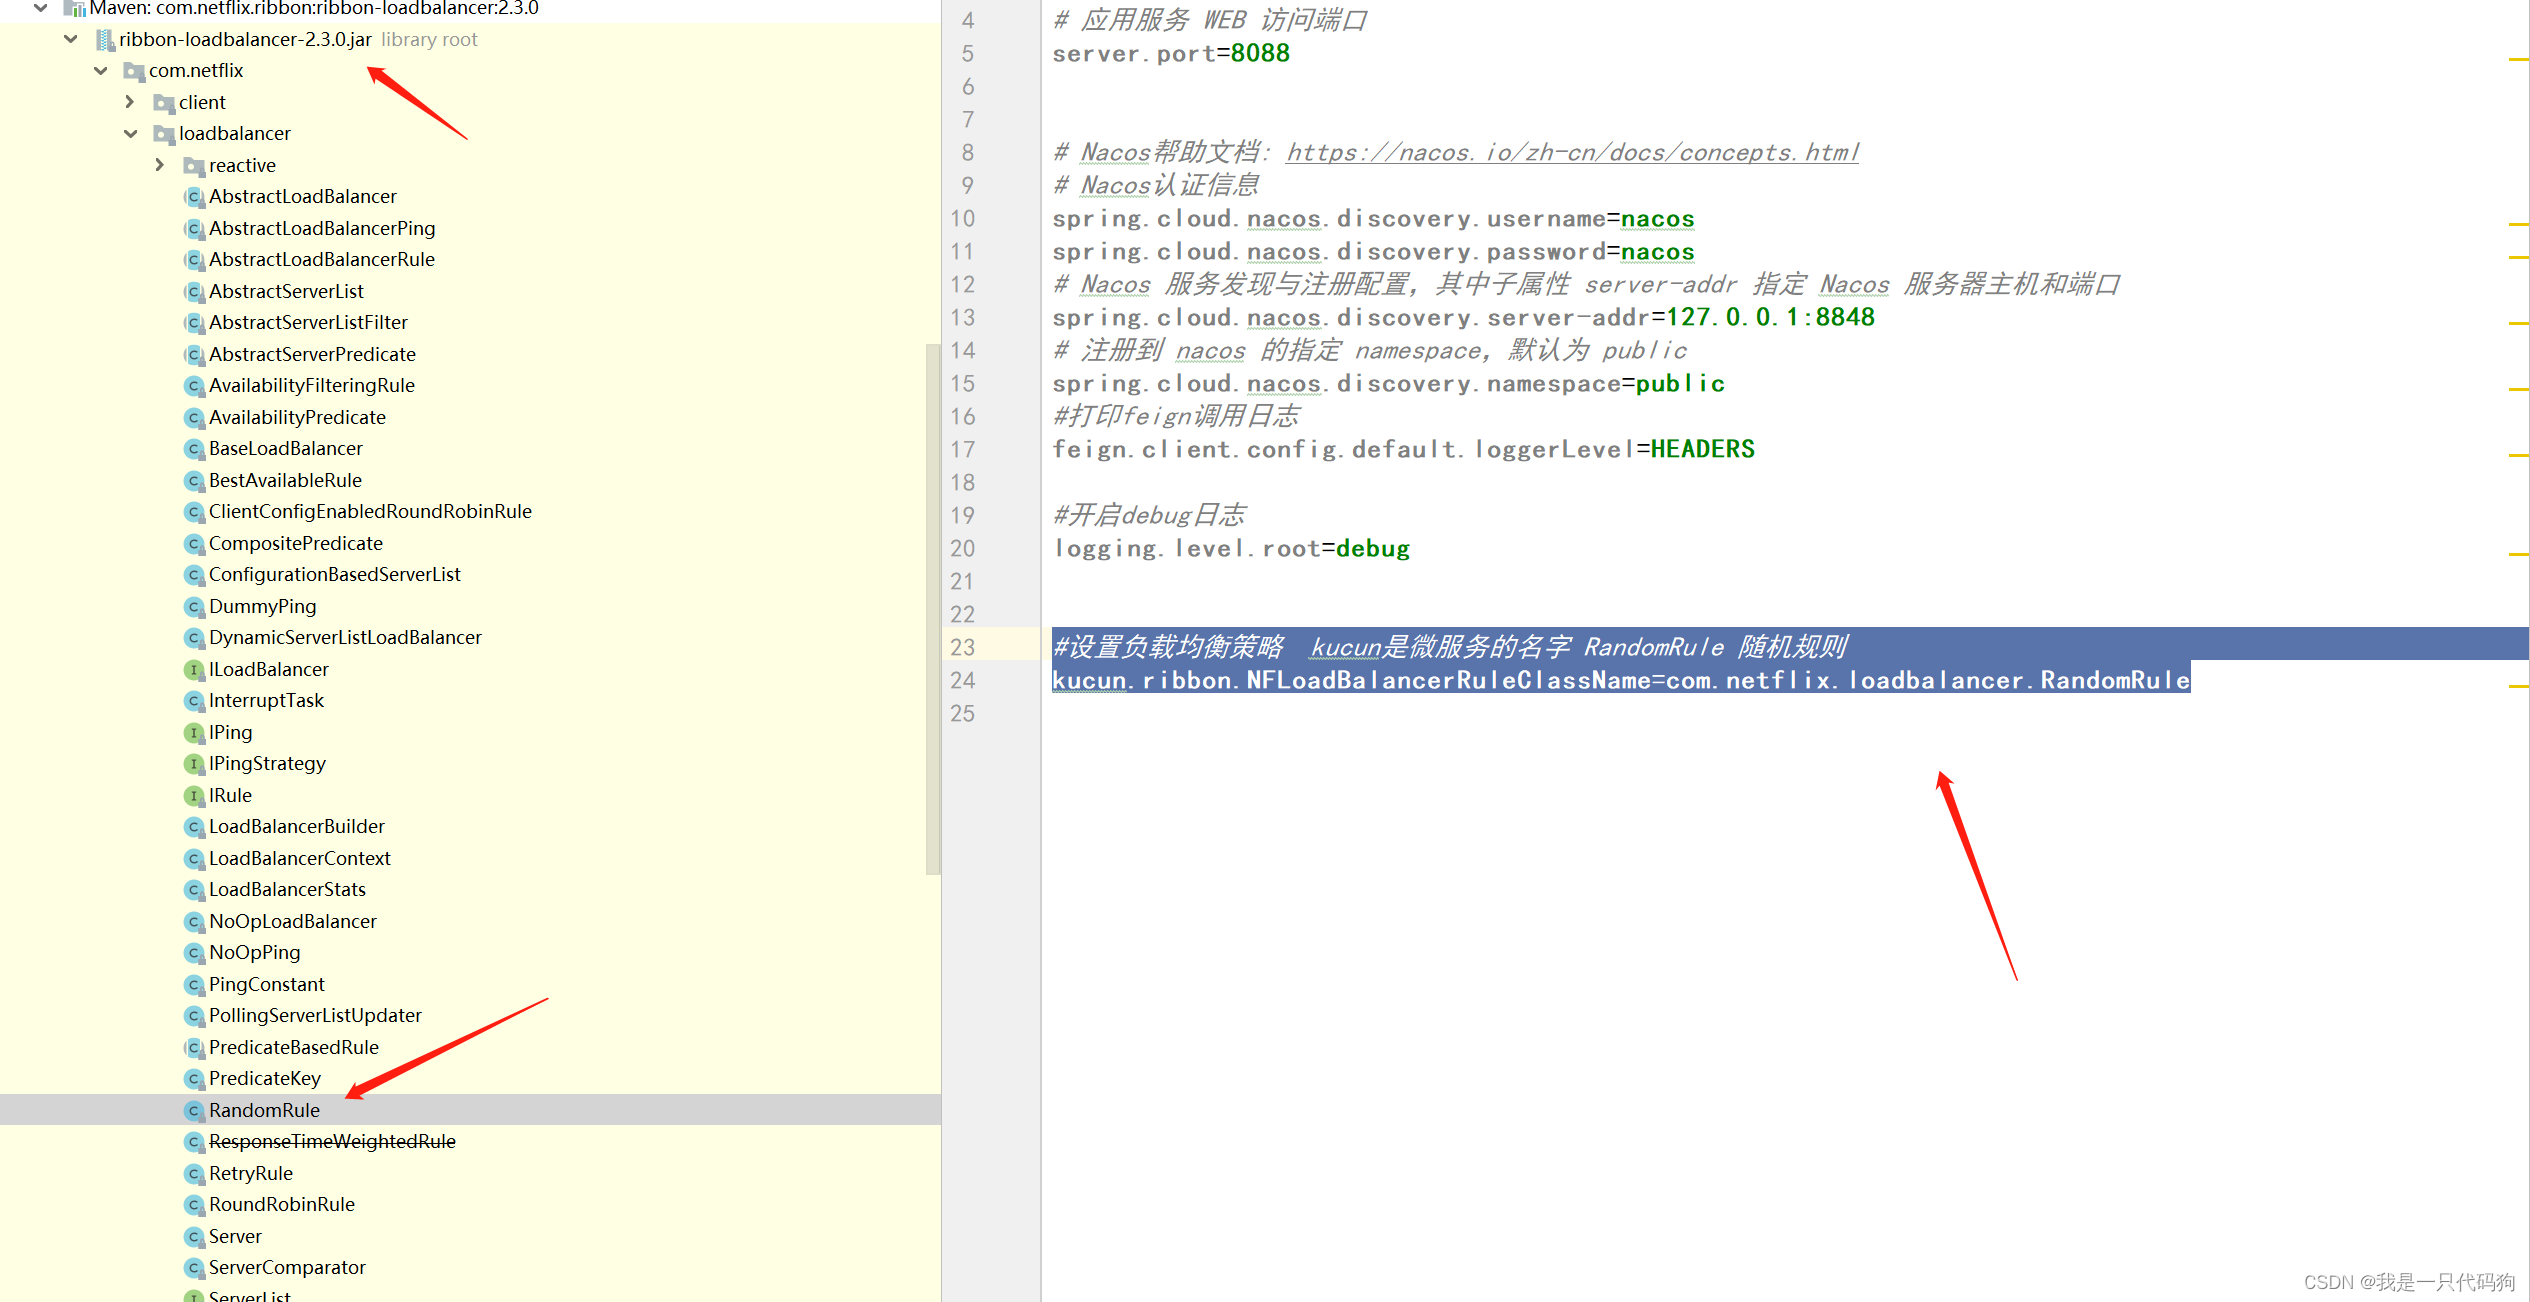Click line number 23 in the editor gutter
Viewport: 2530px width, 1302px height.
coord(962,647)
